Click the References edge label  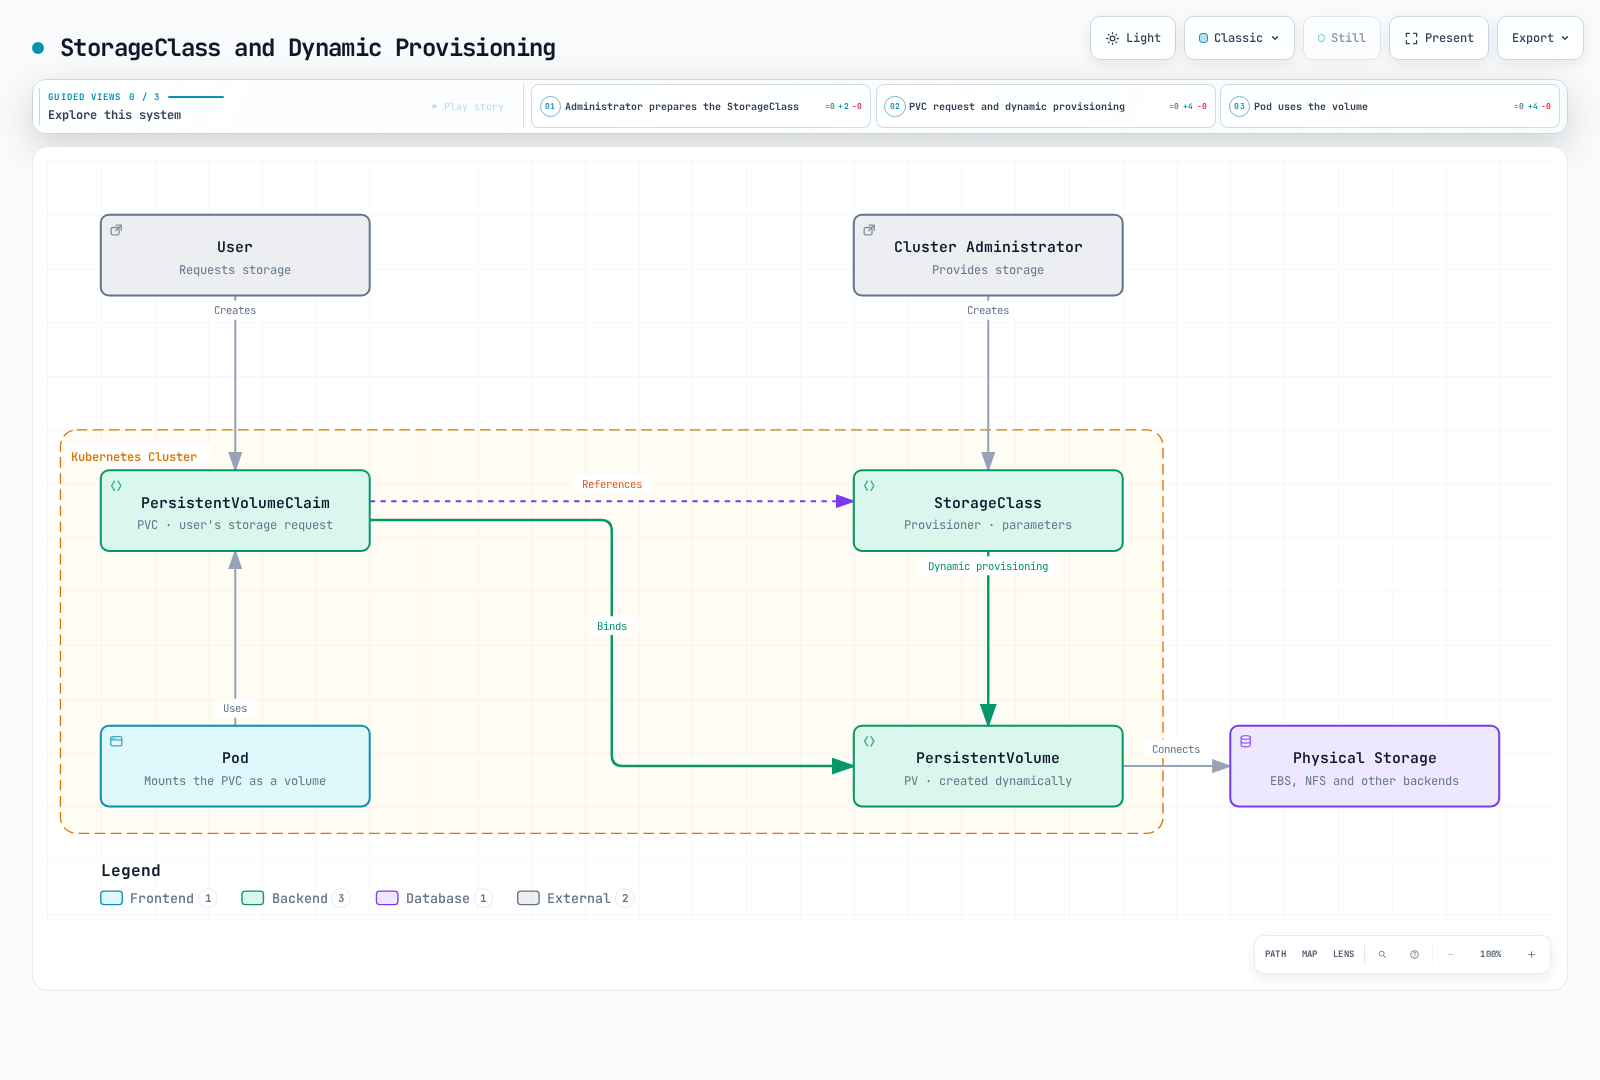coord(612,485)
